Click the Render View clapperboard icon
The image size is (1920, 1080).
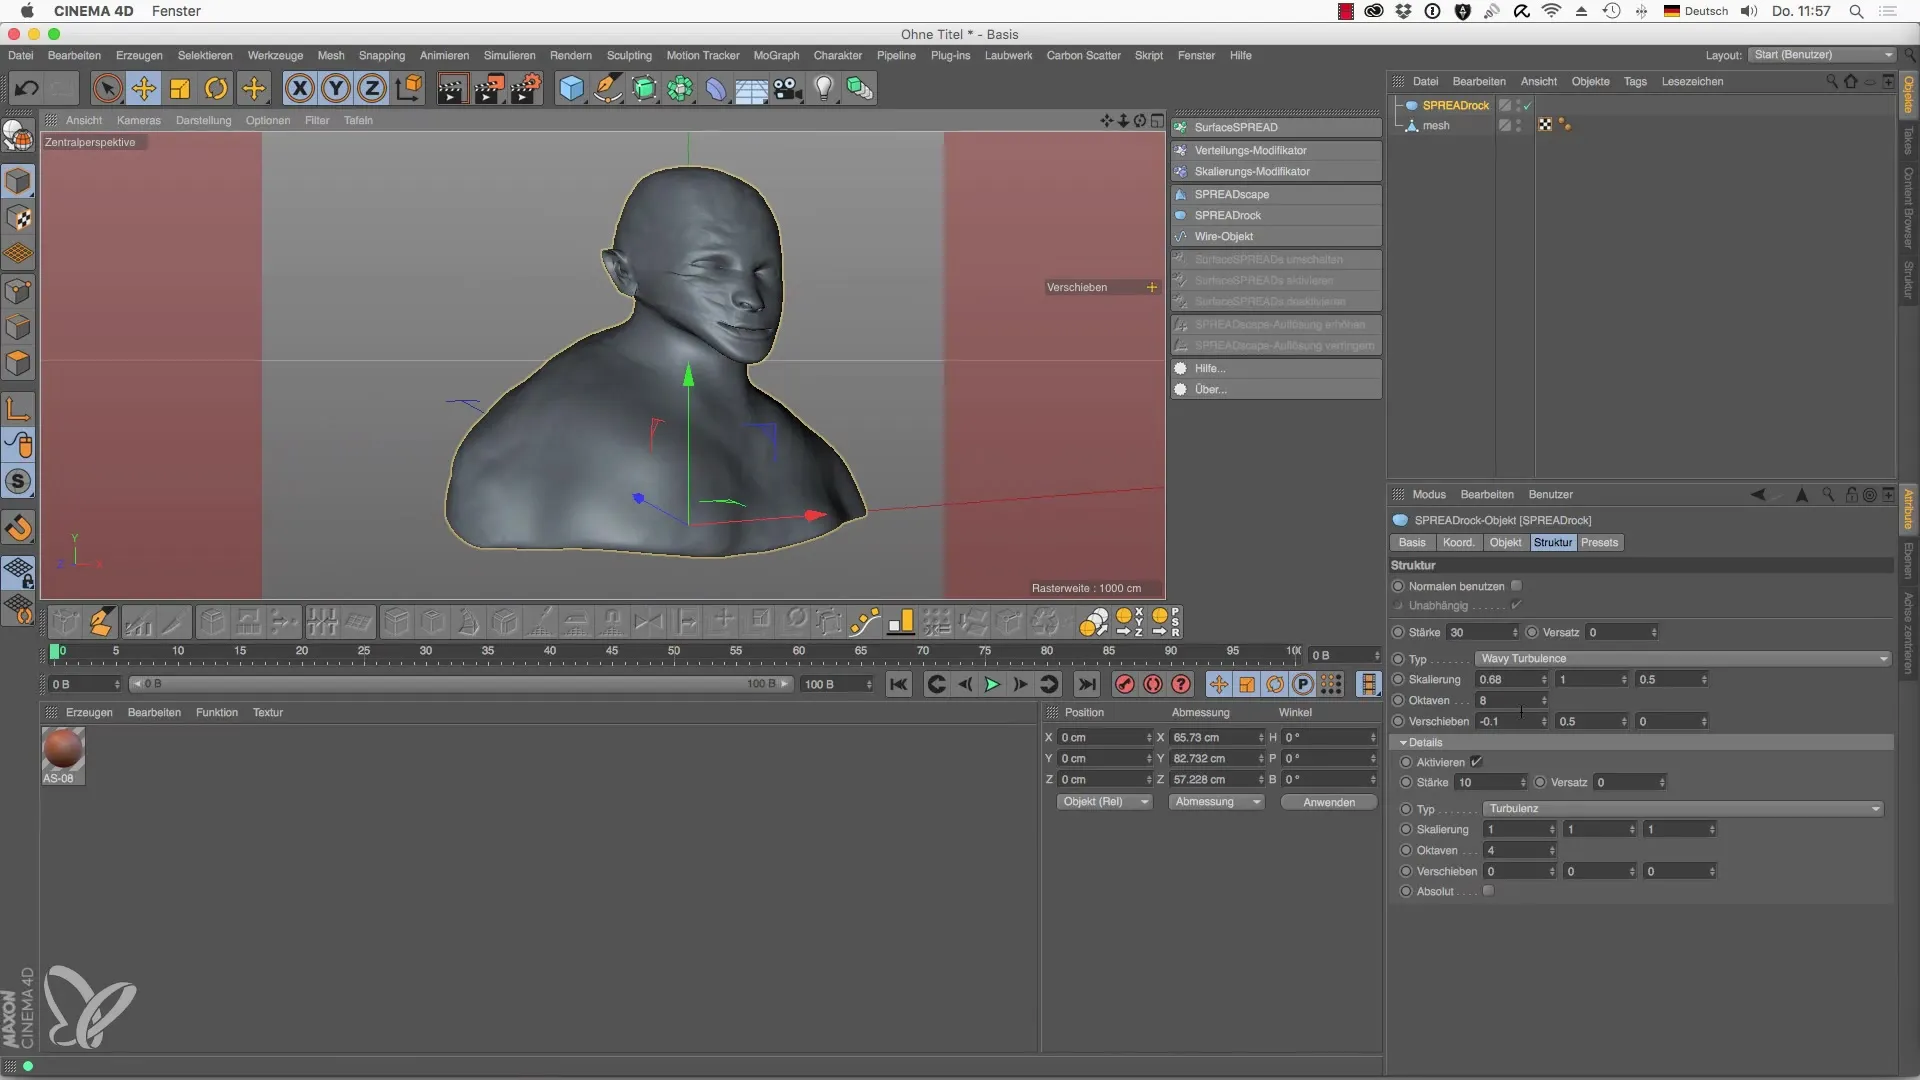point(451,88)
